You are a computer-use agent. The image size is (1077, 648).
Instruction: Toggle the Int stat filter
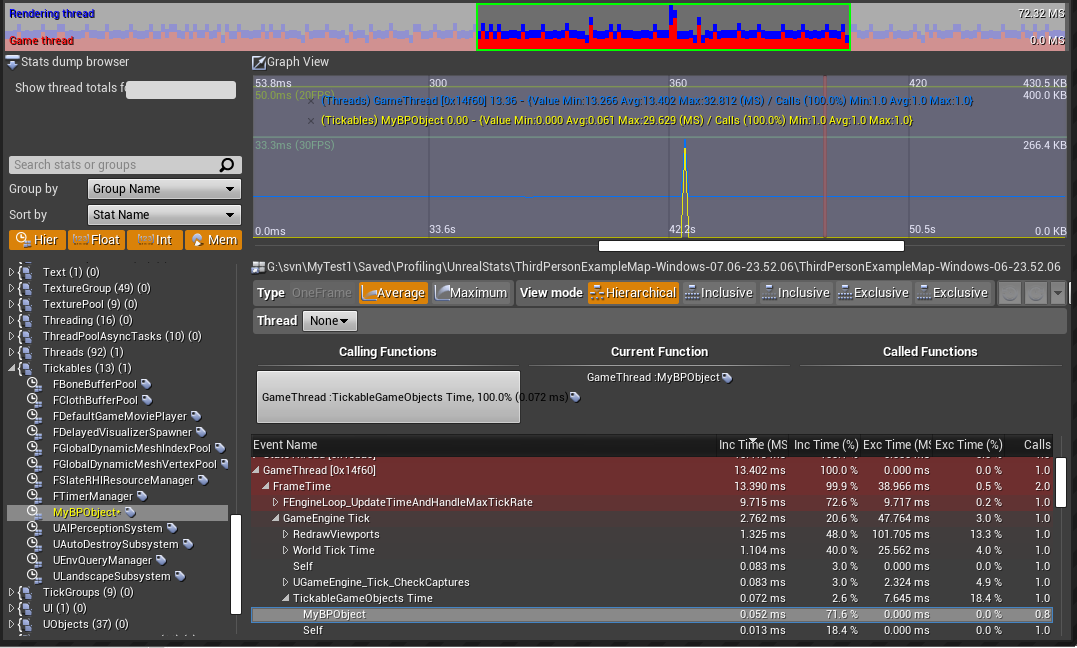(155, 240)
